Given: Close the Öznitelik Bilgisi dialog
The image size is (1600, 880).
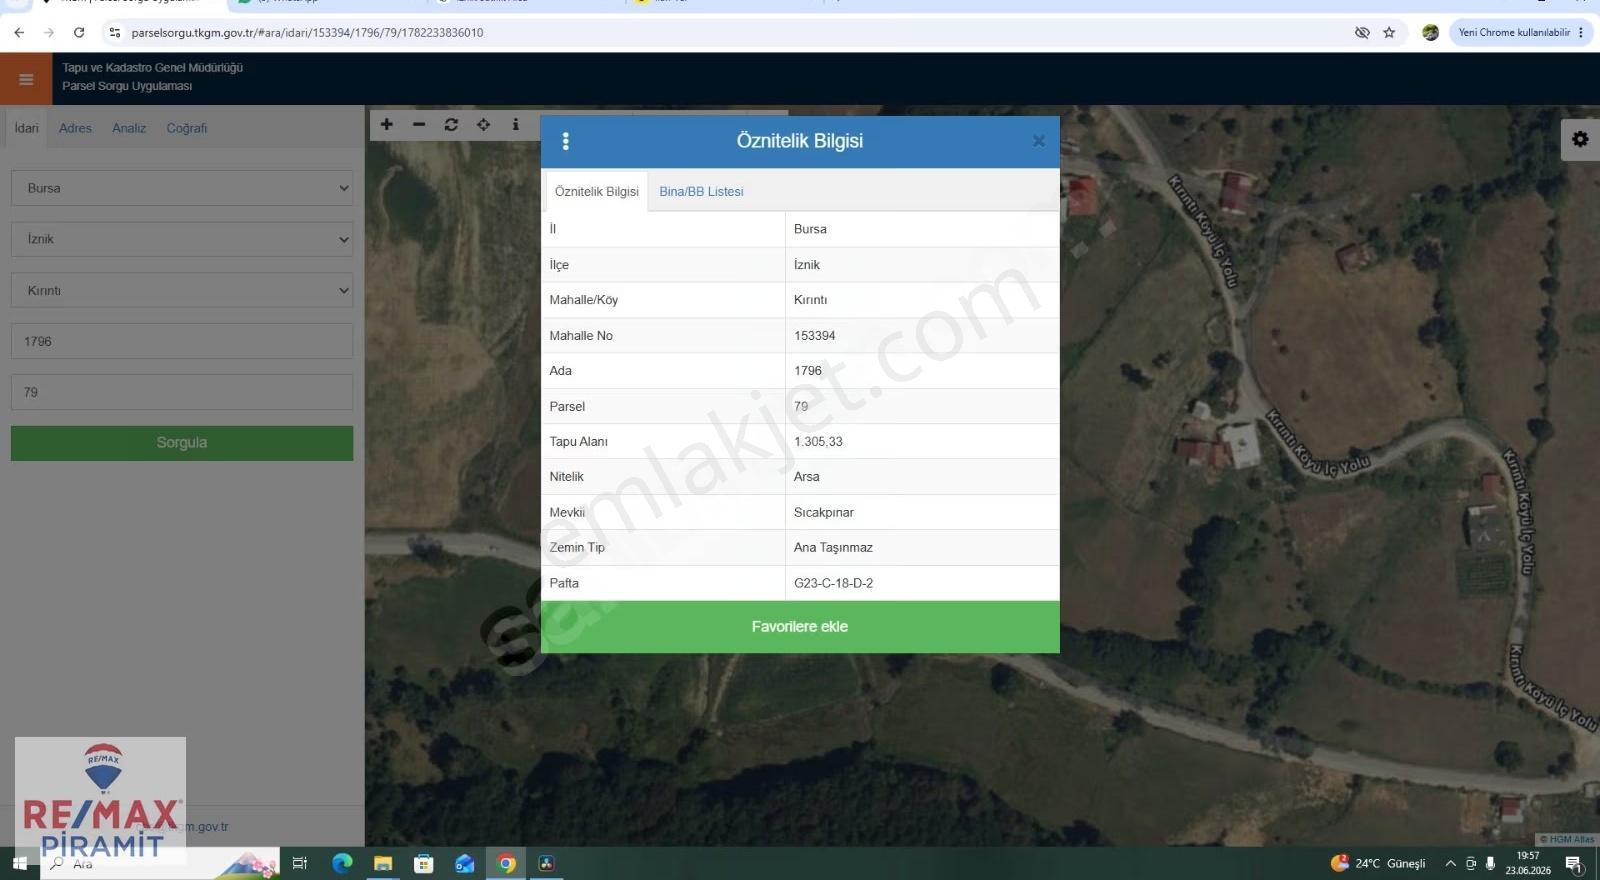Looking at the screenshot, I should point(1038,141).
